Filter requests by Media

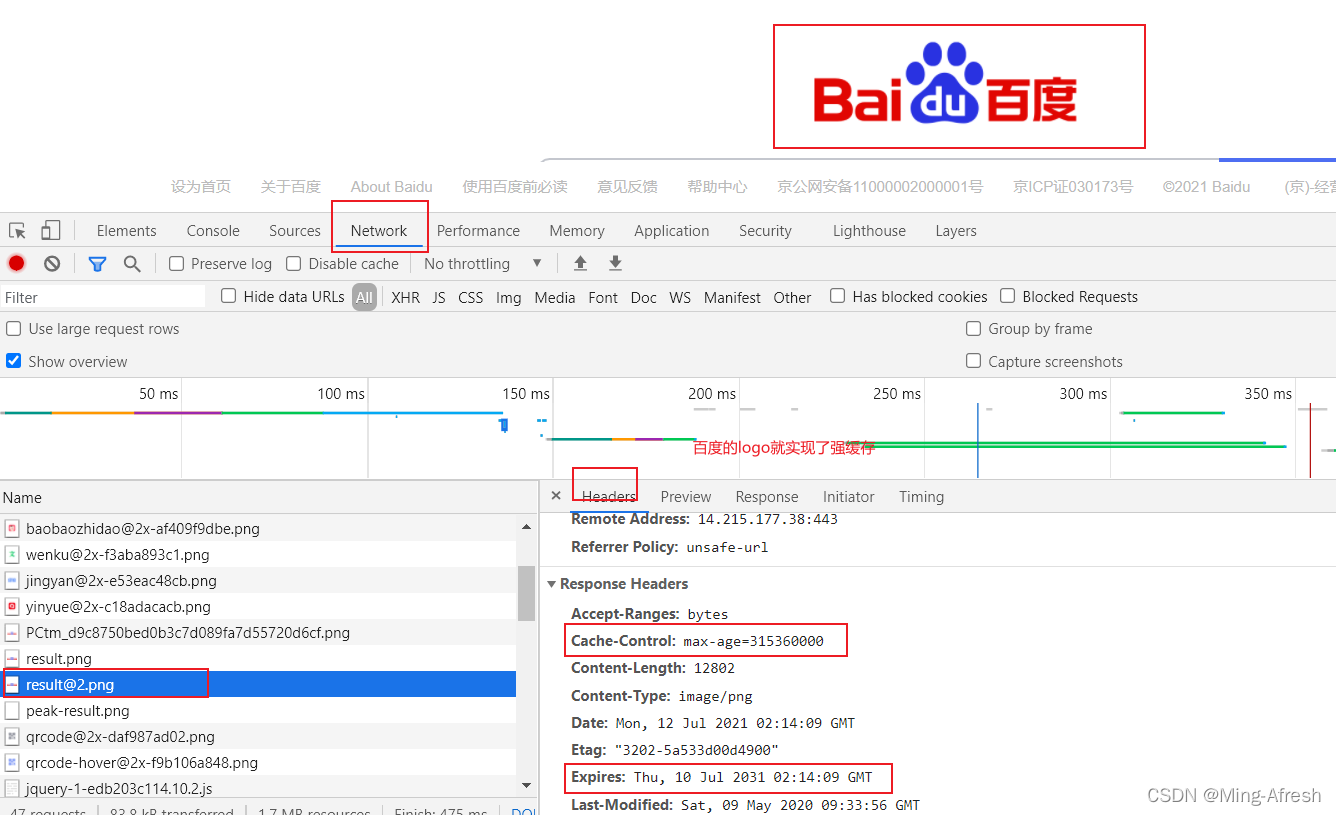tap(555, 297)
